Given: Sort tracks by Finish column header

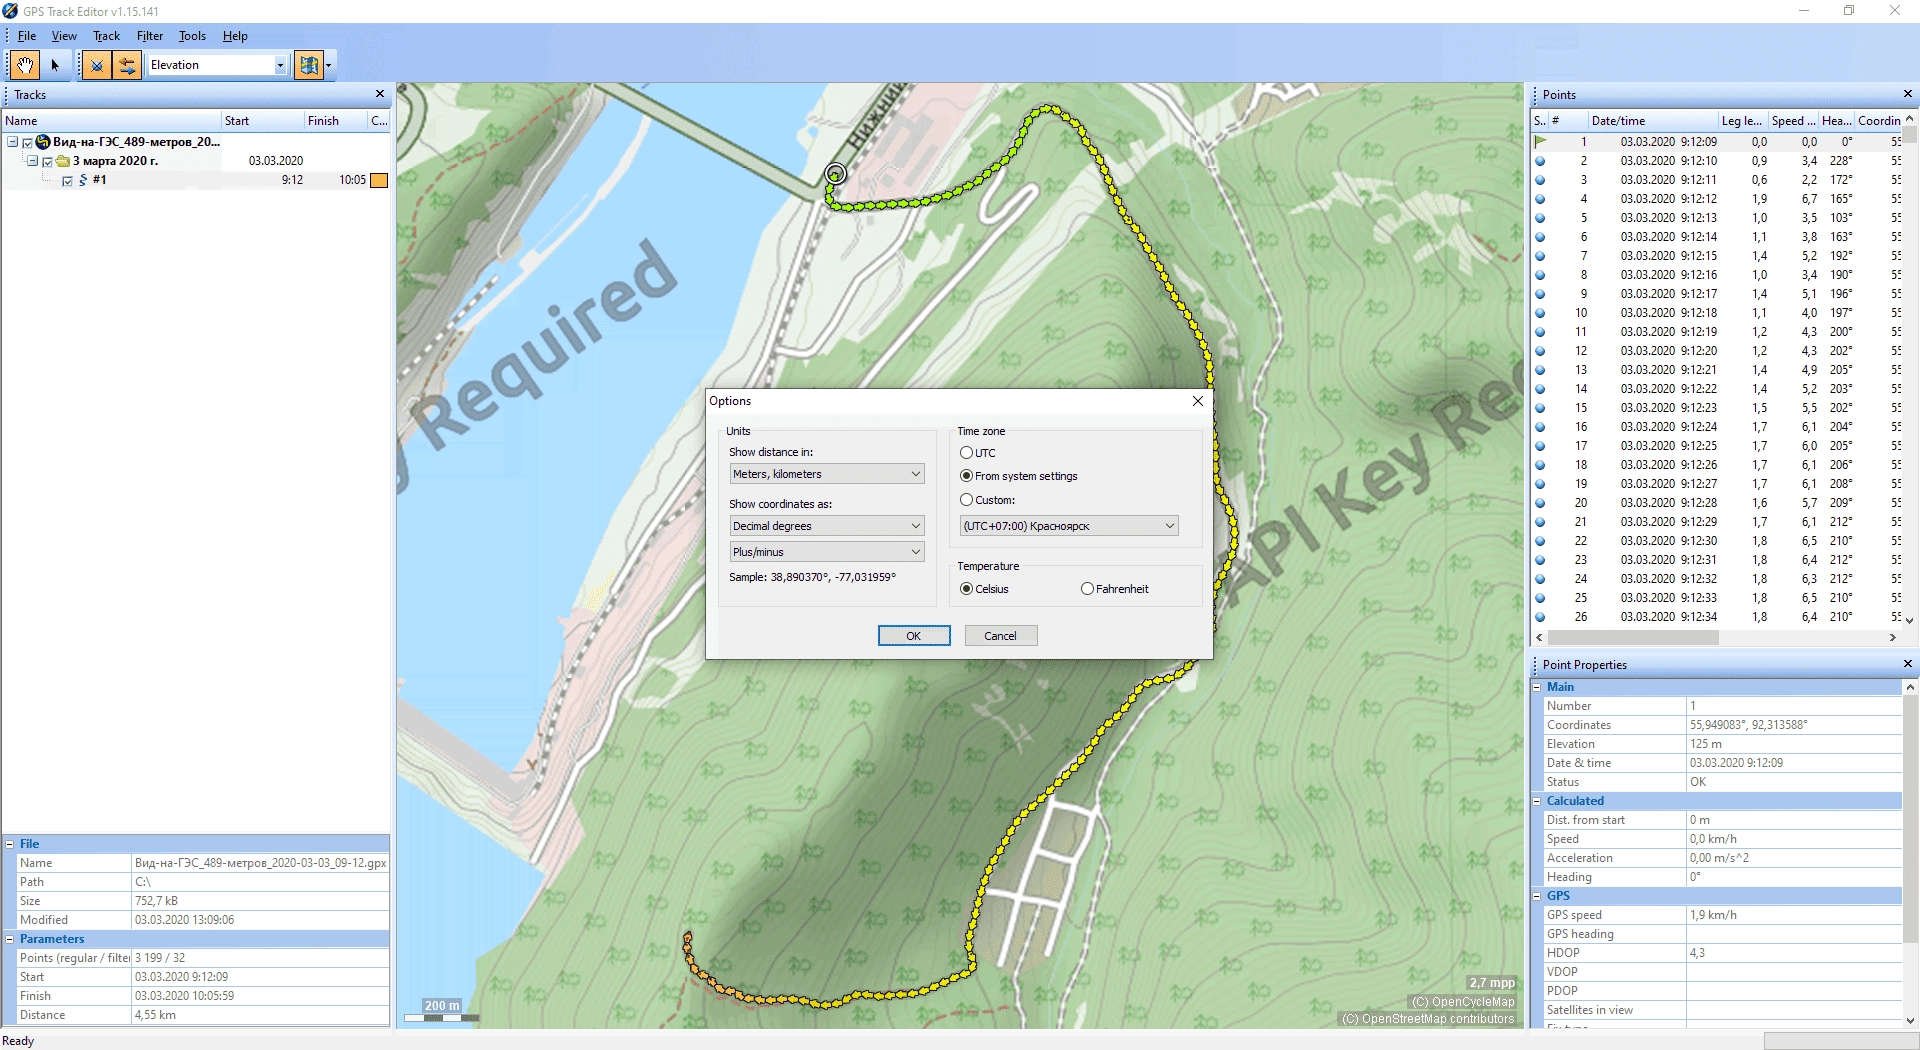Looking at the screenshot, I should coord(336,121).
